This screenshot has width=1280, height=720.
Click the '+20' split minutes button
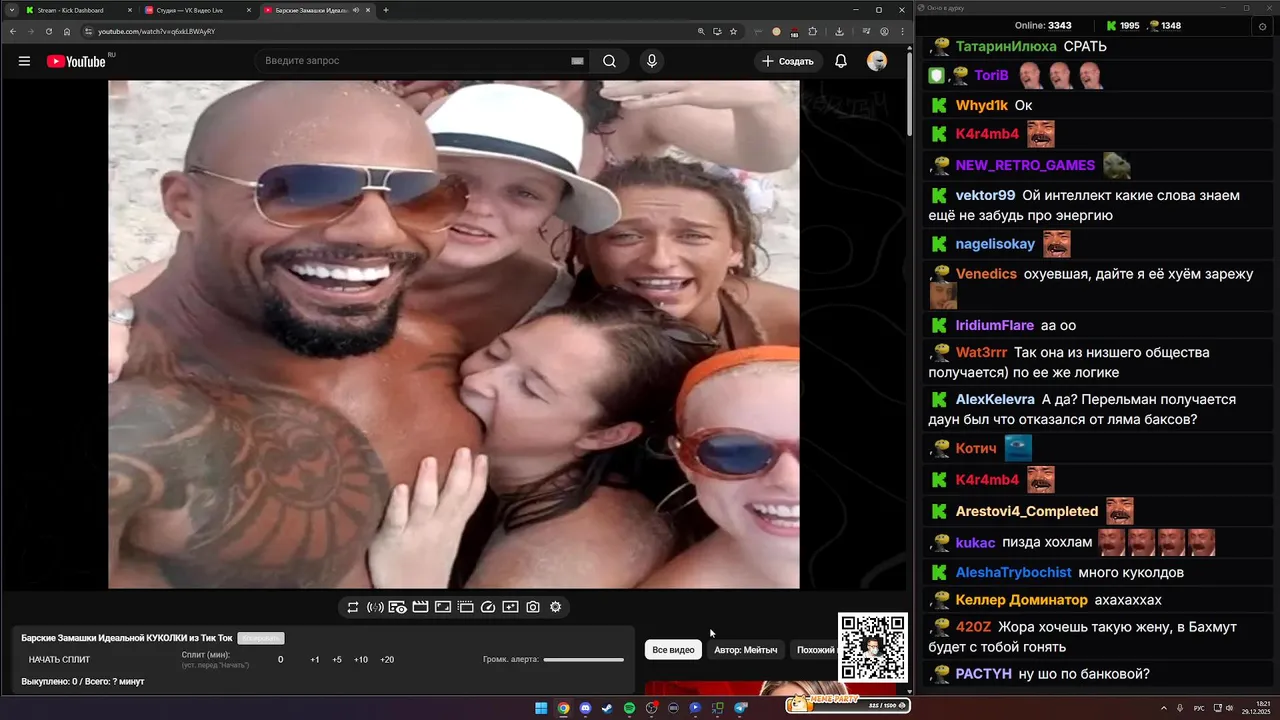tap(387, 659)
